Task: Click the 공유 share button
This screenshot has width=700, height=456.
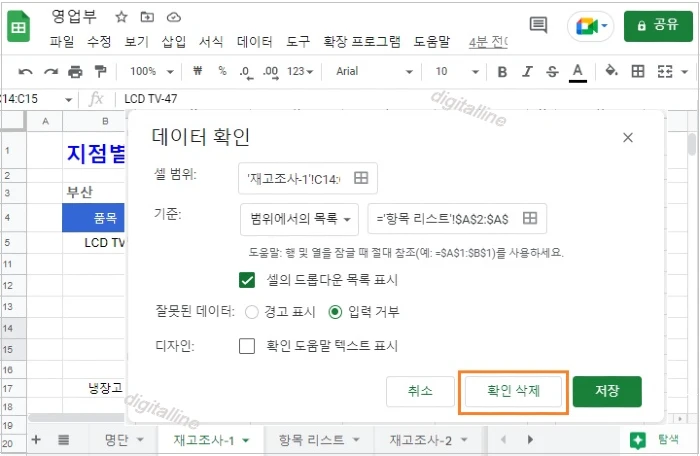Action: 658,26
